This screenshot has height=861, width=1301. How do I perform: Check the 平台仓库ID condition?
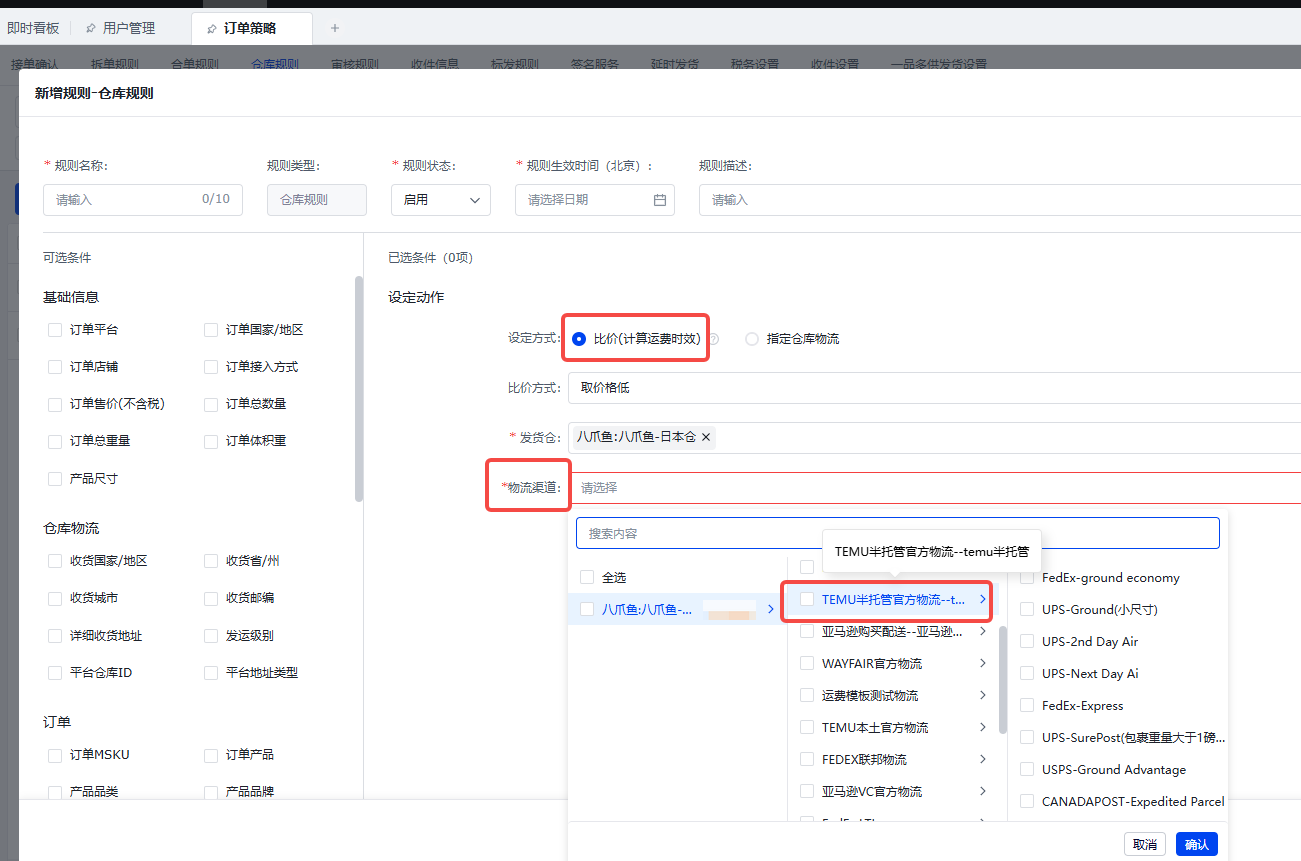55,673
